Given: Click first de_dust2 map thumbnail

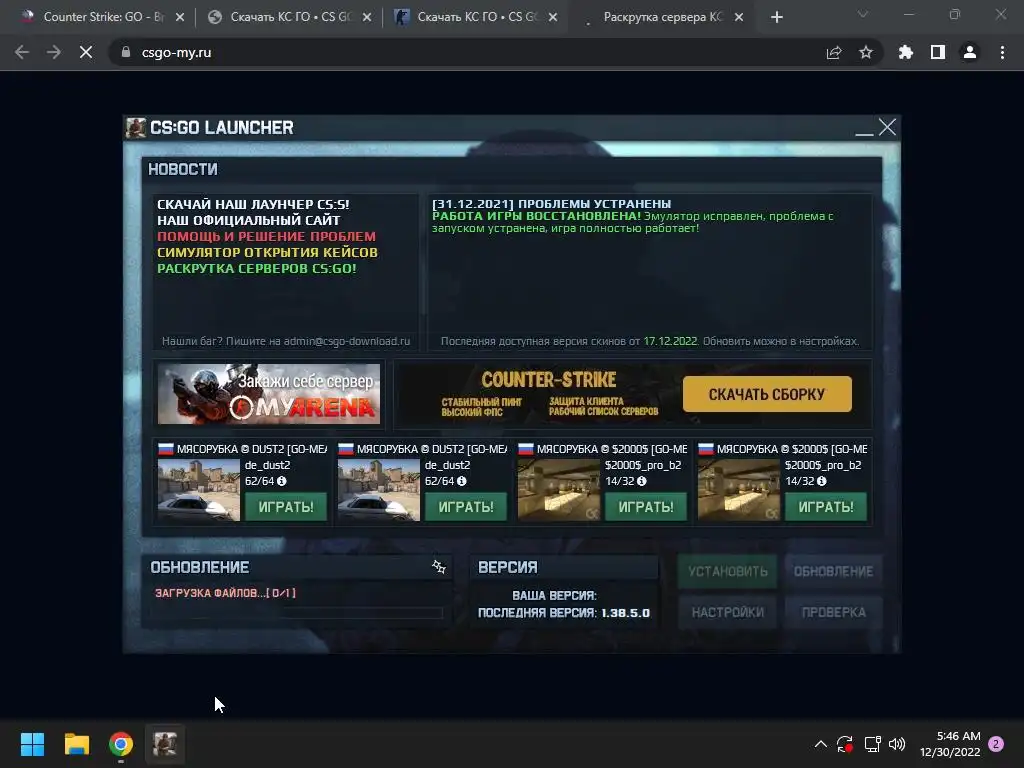Looking at the screenshot, I should coord(199,490).
